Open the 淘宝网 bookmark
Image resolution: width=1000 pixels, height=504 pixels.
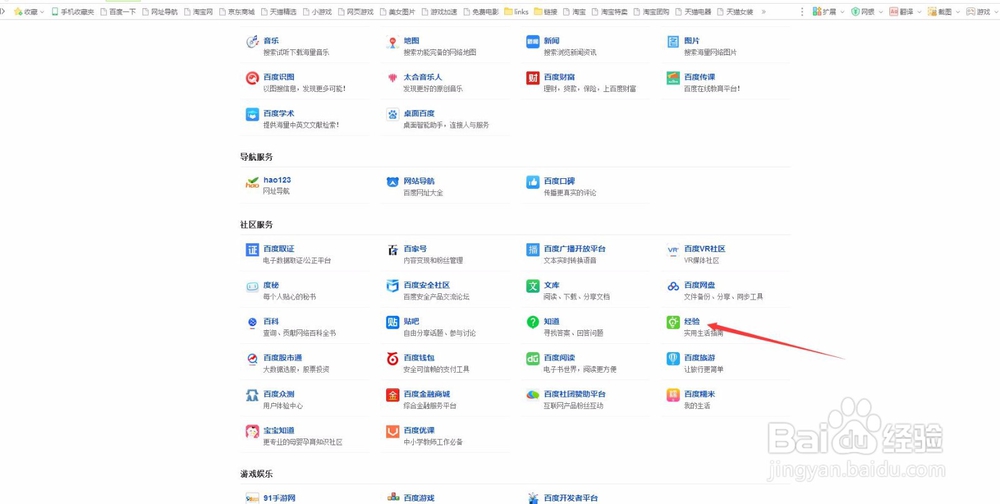[x=198, y=11]
